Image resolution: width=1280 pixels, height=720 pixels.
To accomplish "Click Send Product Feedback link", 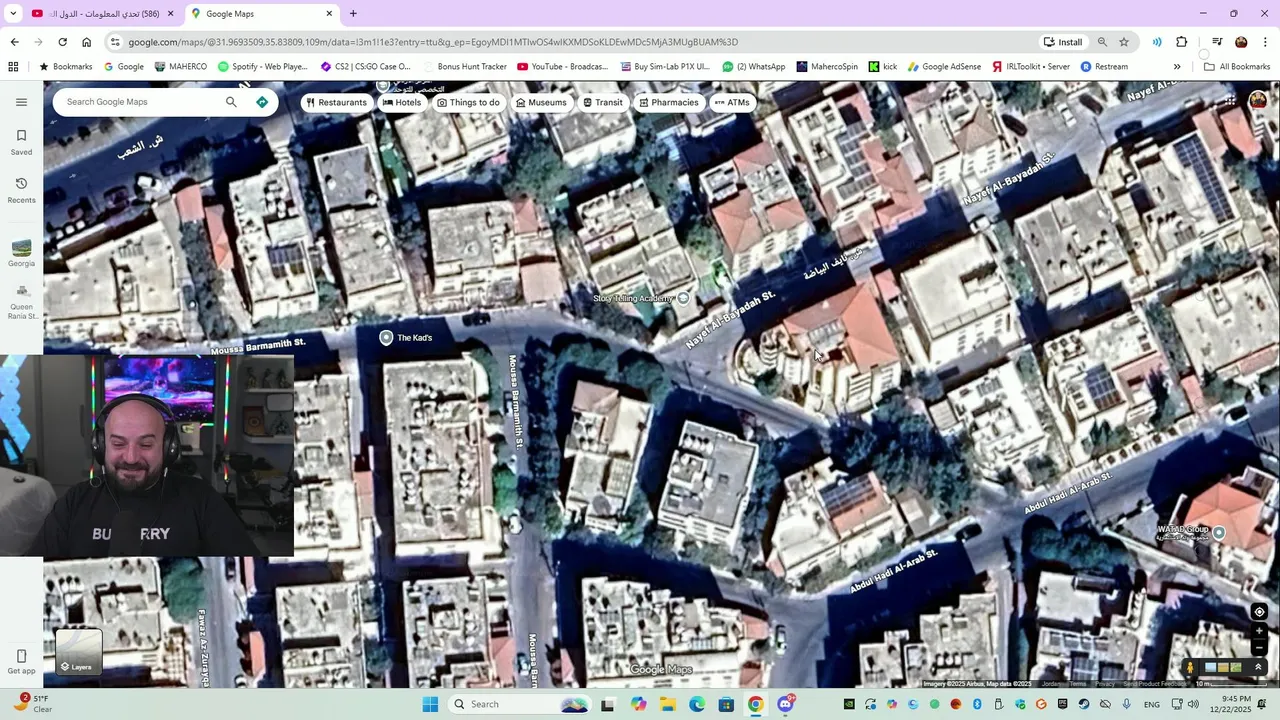I will coord(1155,684).
